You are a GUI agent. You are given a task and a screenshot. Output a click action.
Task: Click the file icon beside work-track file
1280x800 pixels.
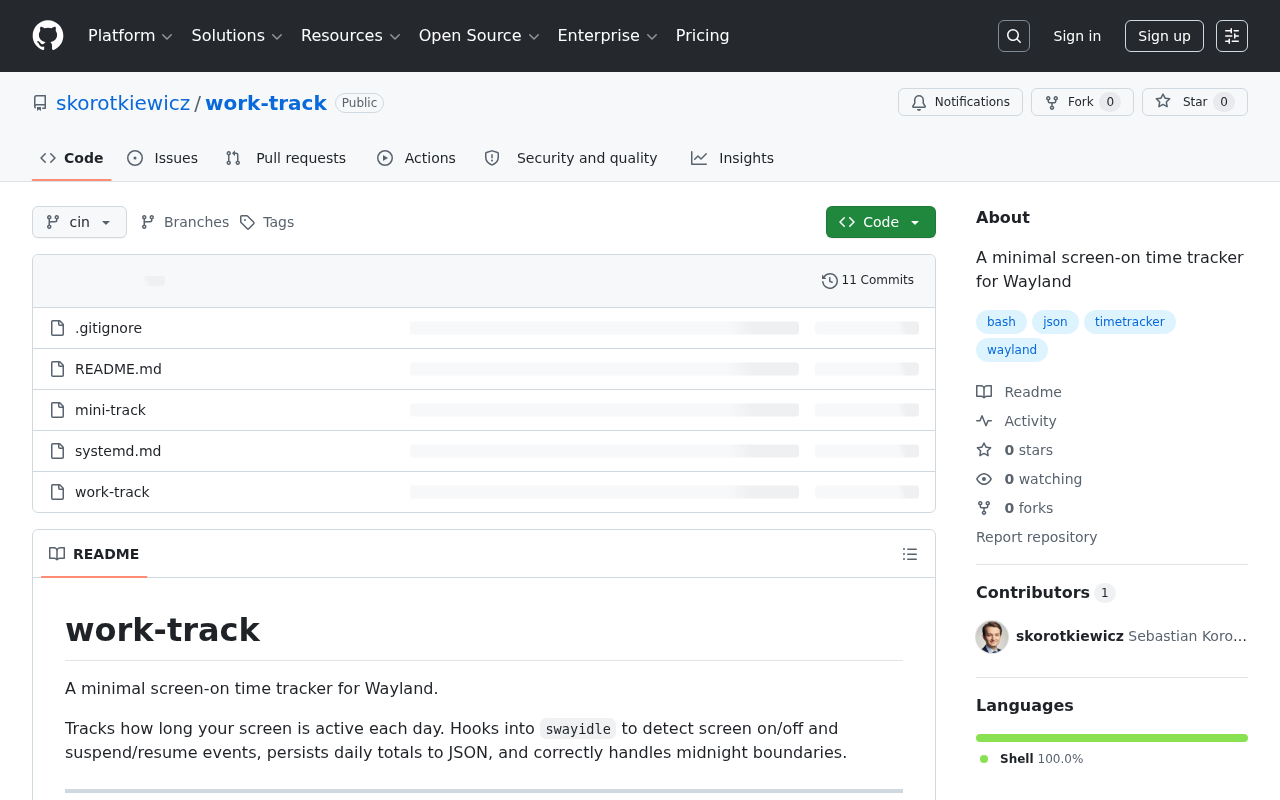58,492
